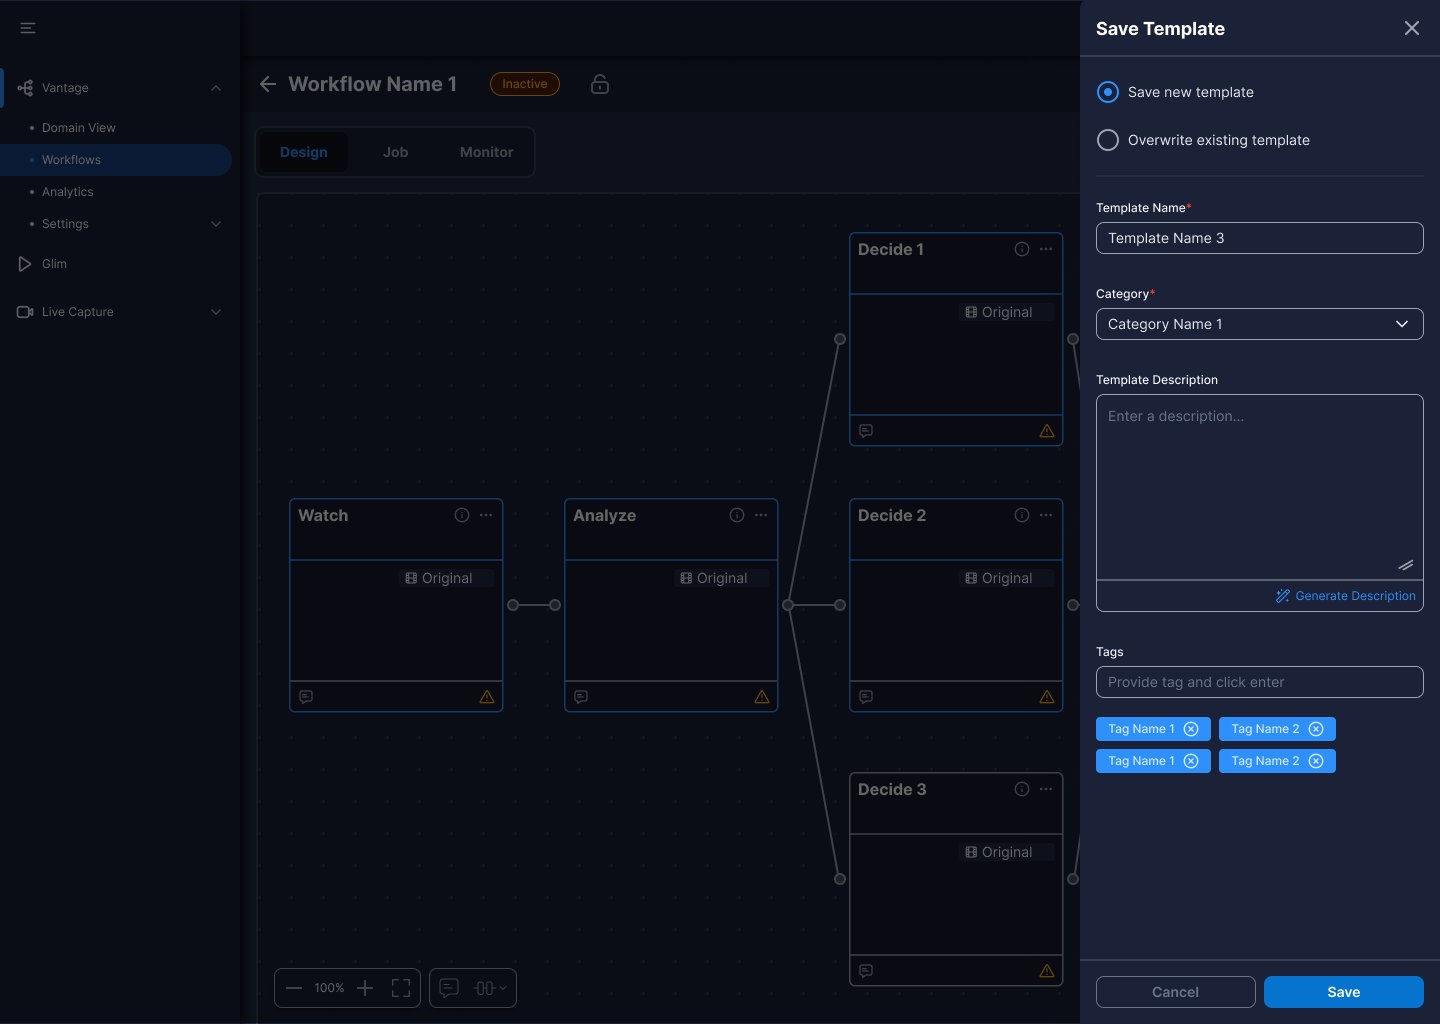Click the Cancel button
The image size is (1440, 1024).
[1176, 992]
